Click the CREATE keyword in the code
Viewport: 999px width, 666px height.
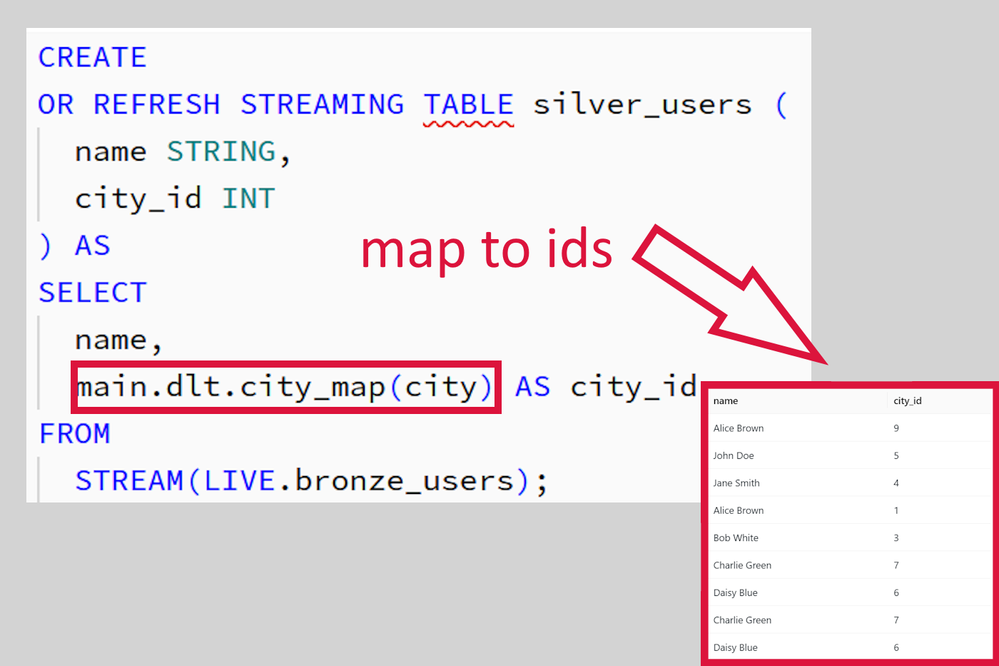click(x=91, y=57)
